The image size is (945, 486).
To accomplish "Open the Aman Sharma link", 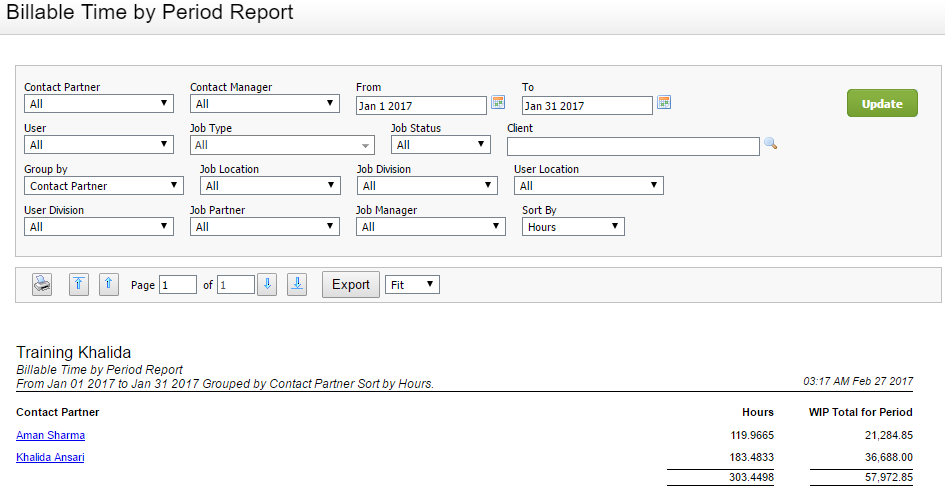I will (51, 435).
